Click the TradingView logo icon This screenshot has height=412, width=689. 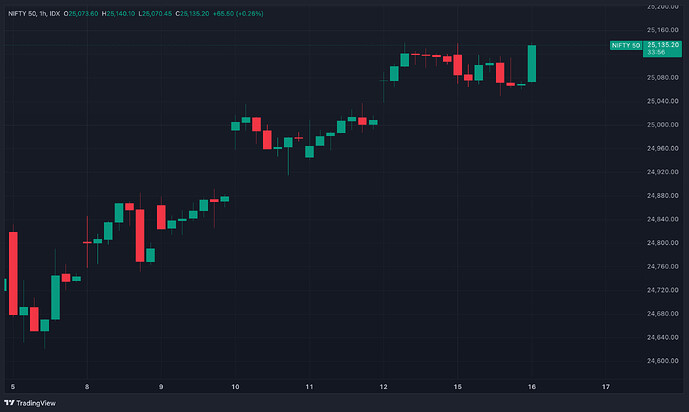click(9, 402)
